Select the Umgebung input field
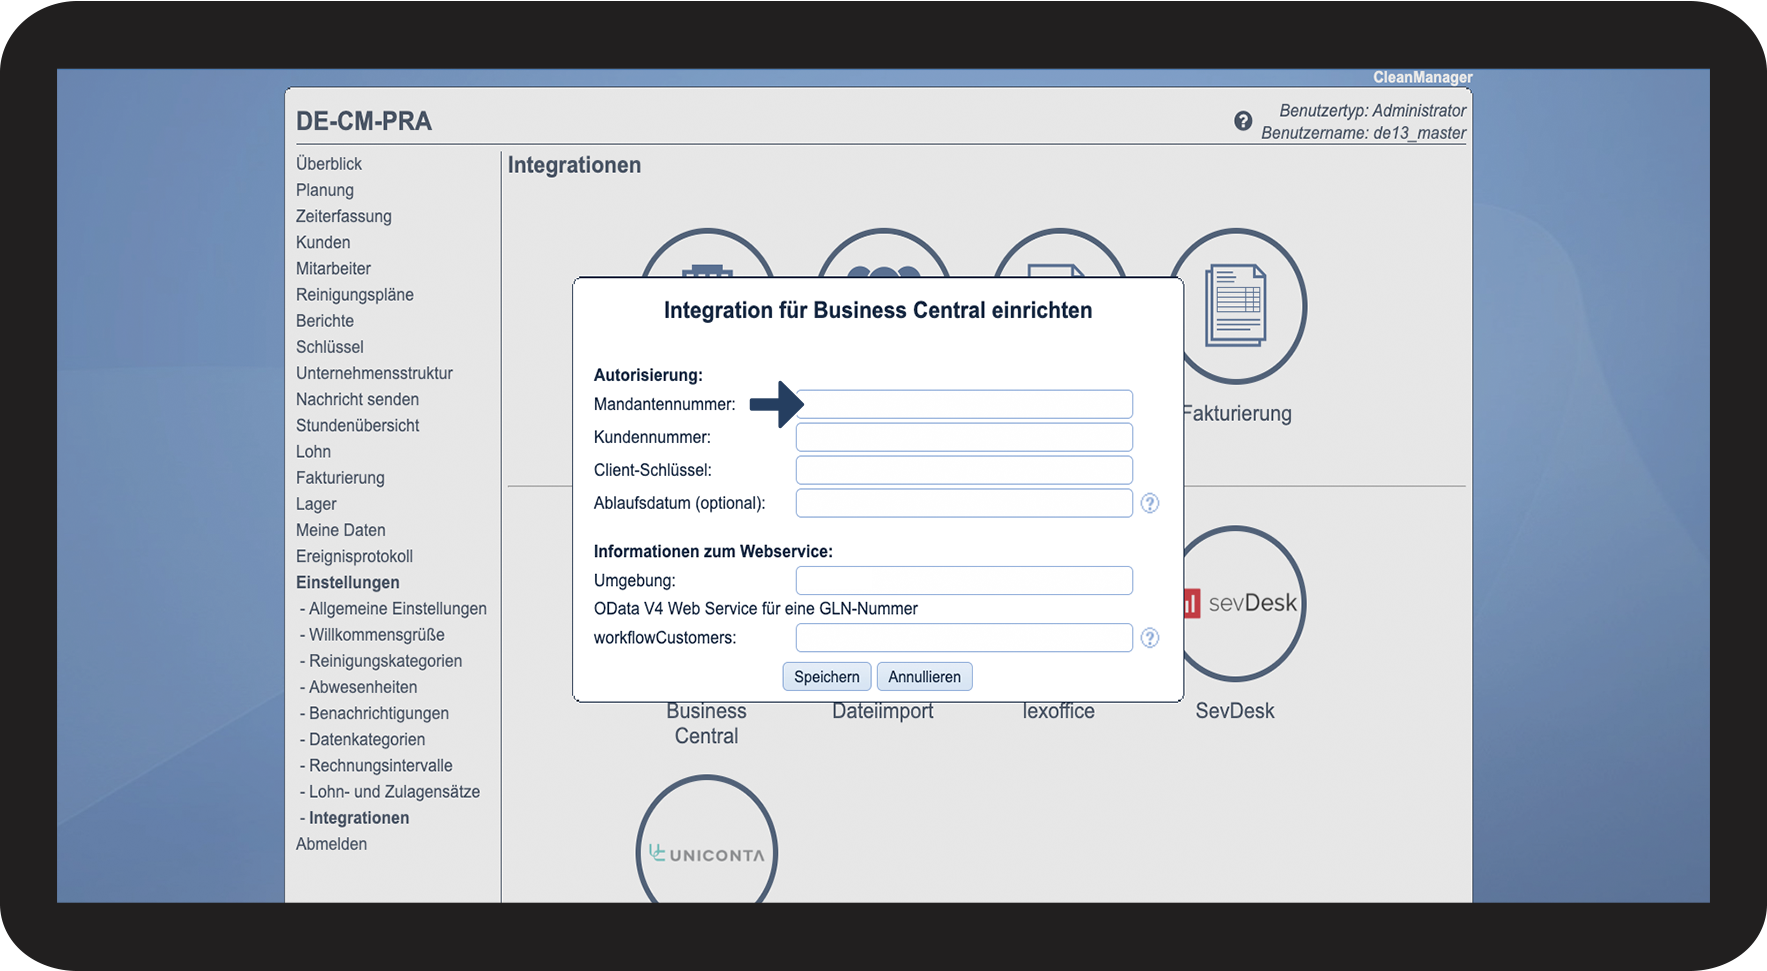Image resolution: width=1767 pixels, height=971 pixels. [x=964, y=580]
